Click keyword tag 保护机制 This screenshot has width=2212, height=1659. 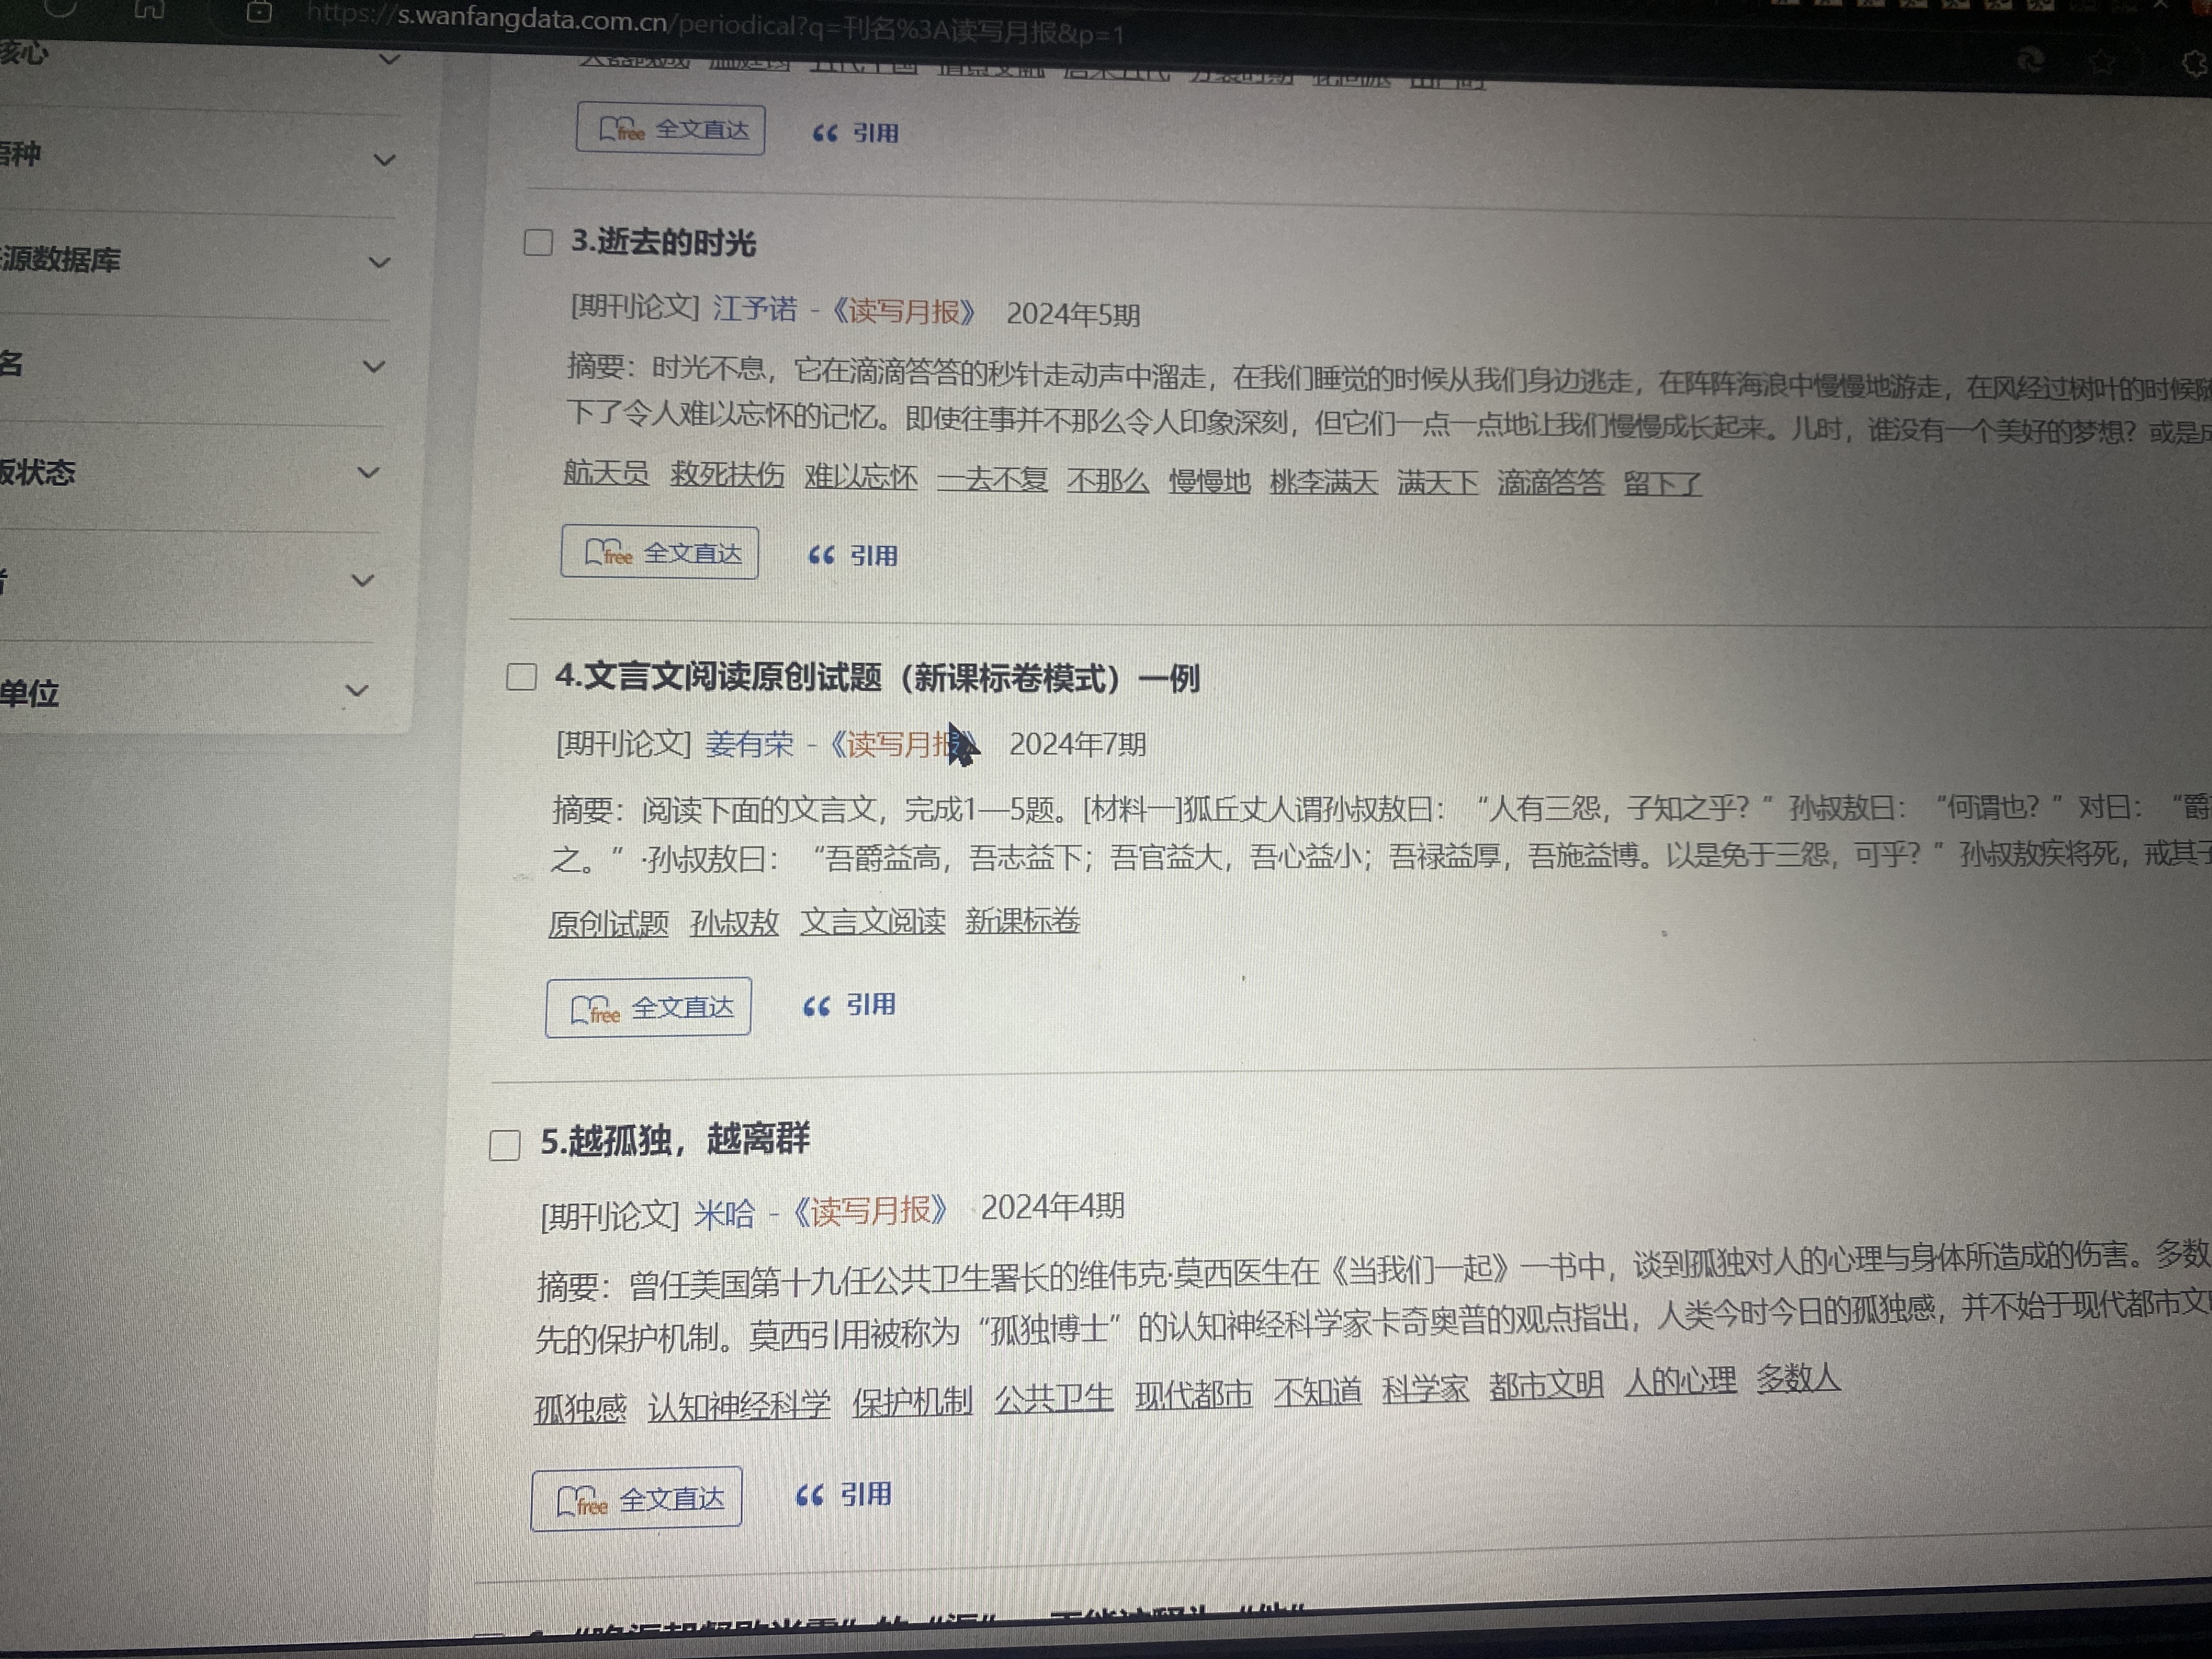(912, 1402)
